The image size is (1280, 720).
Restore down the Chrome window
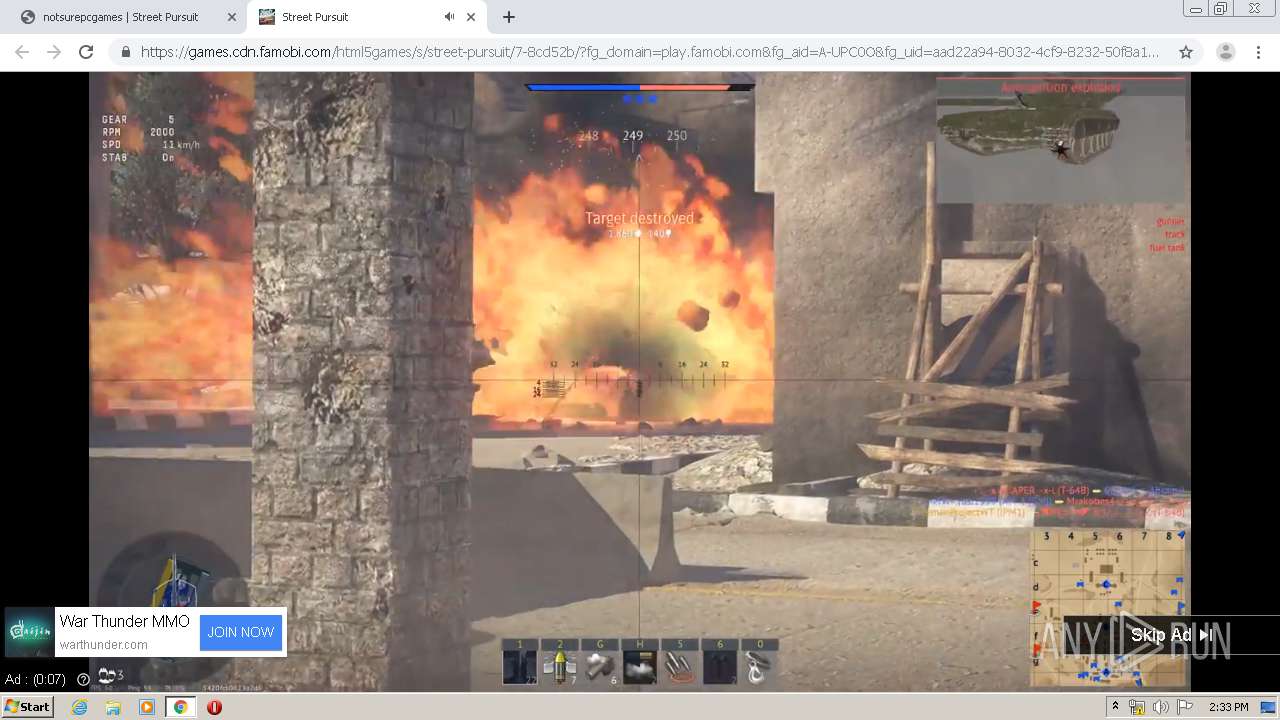[x=1221, y=9]
